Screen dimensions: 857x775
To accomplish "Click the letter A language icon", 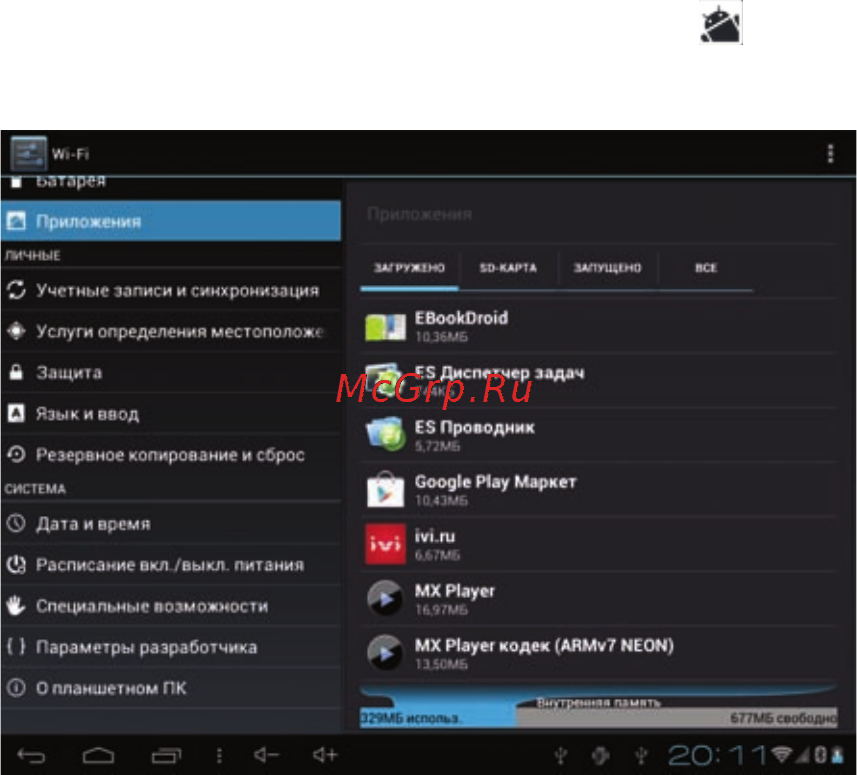I will (x=16, y=414).
